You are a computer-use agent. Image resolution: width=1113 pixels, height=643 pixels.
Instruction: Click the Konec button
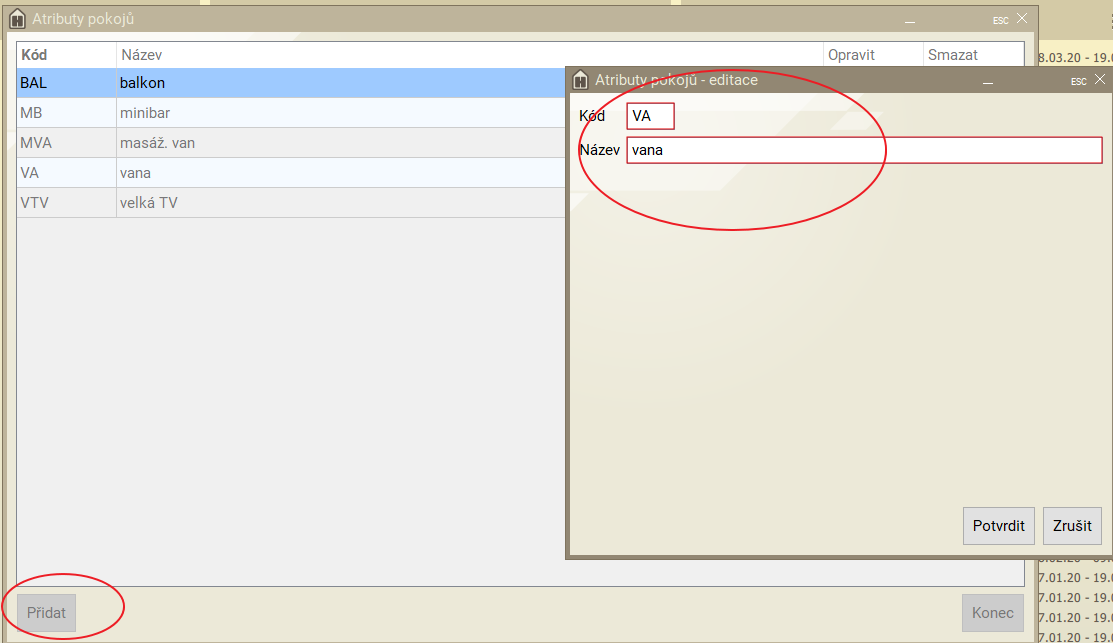click(992, 613)
